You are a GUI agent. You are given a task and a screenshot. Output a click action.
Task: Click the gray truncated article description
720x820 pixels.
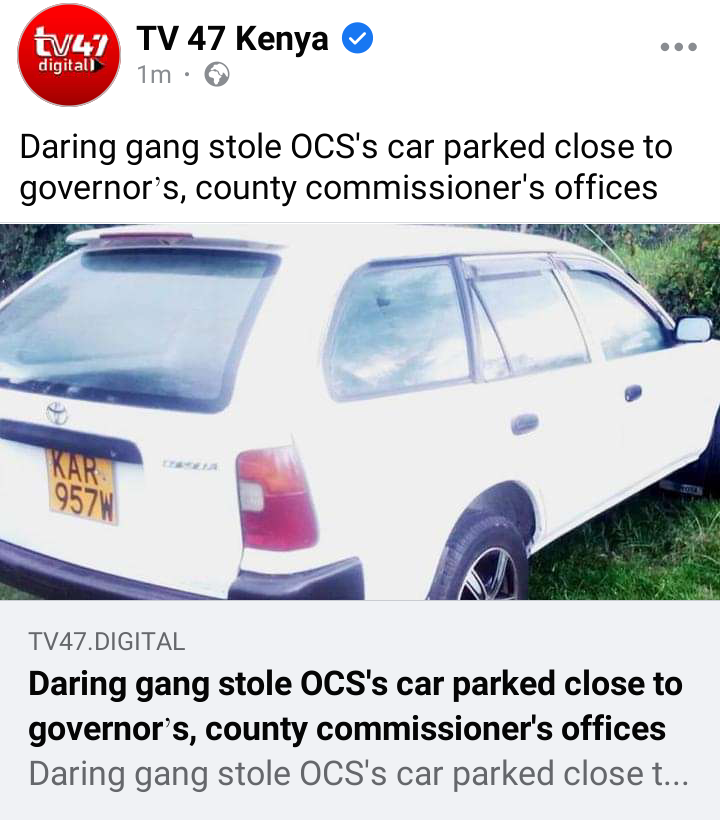359,773
